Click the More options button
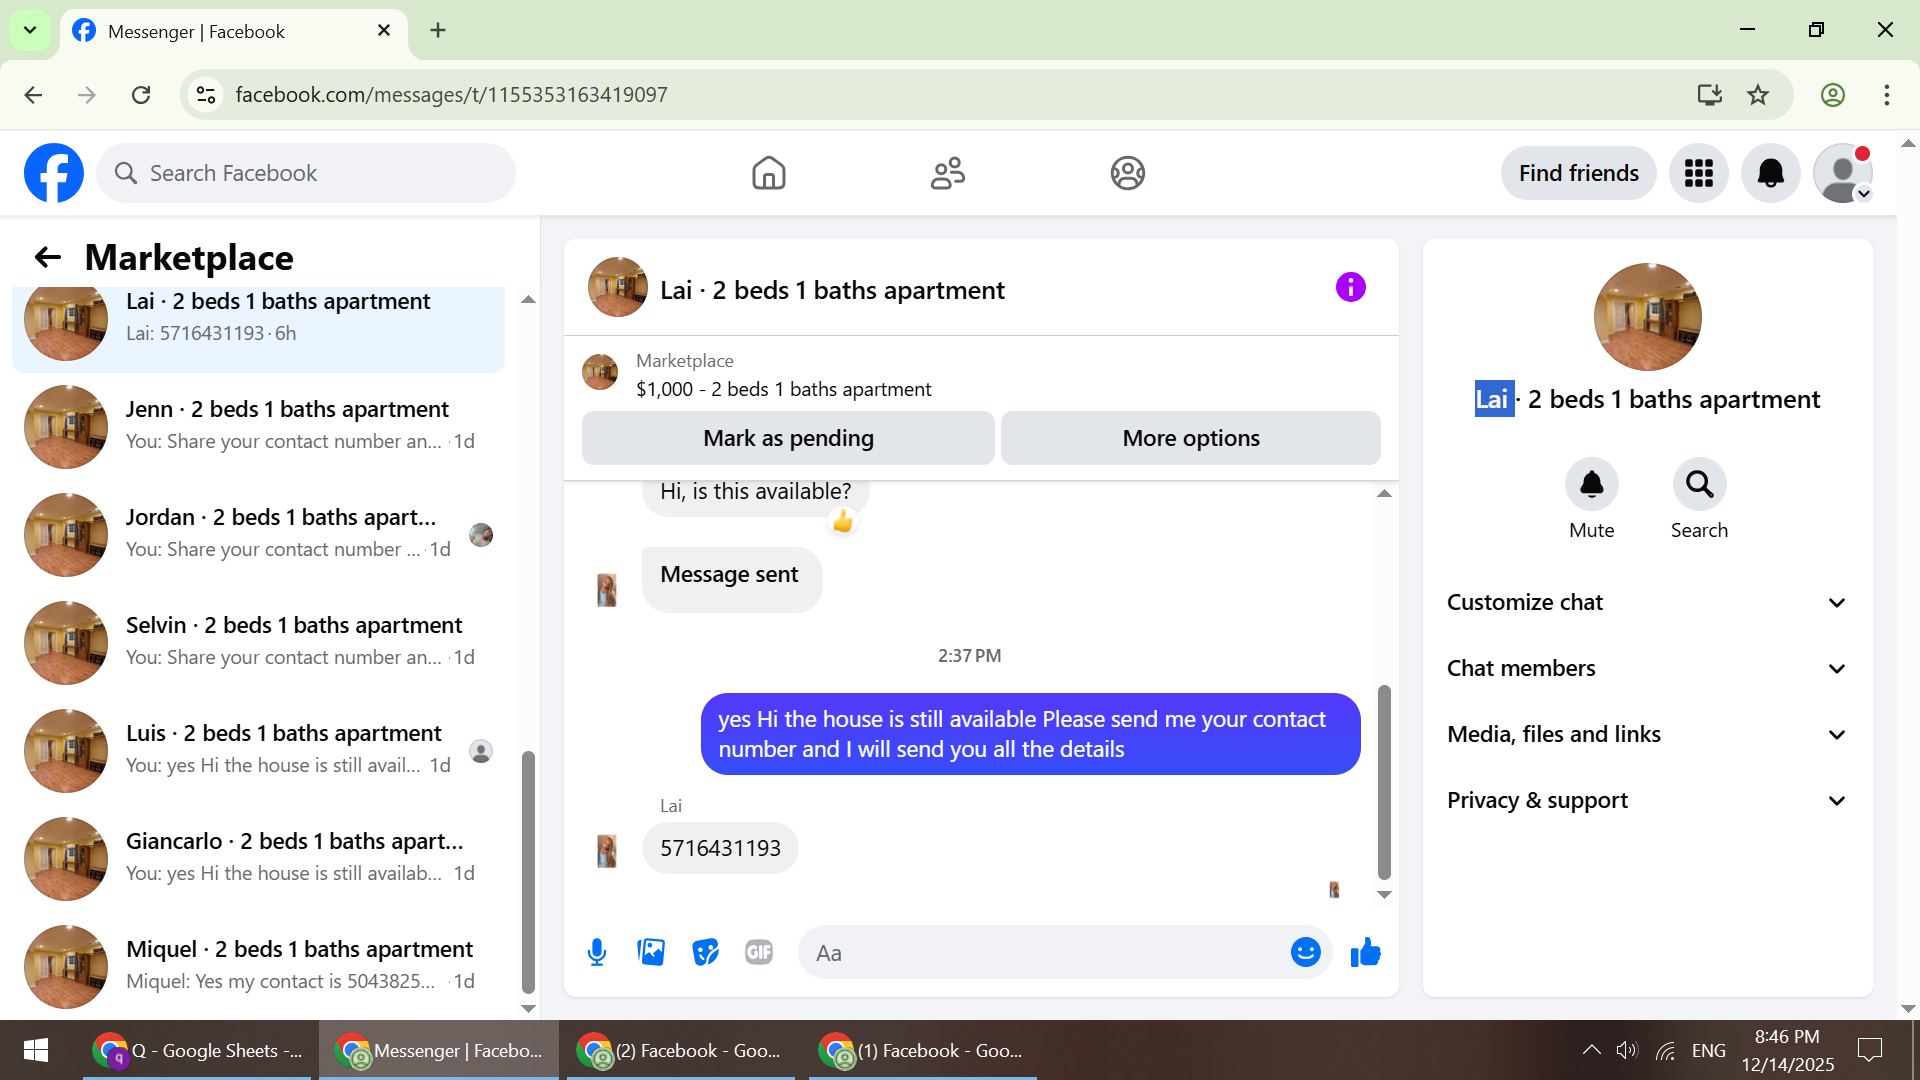The width and height of the screenshot is (1920, 1080). coord(1190,438)
